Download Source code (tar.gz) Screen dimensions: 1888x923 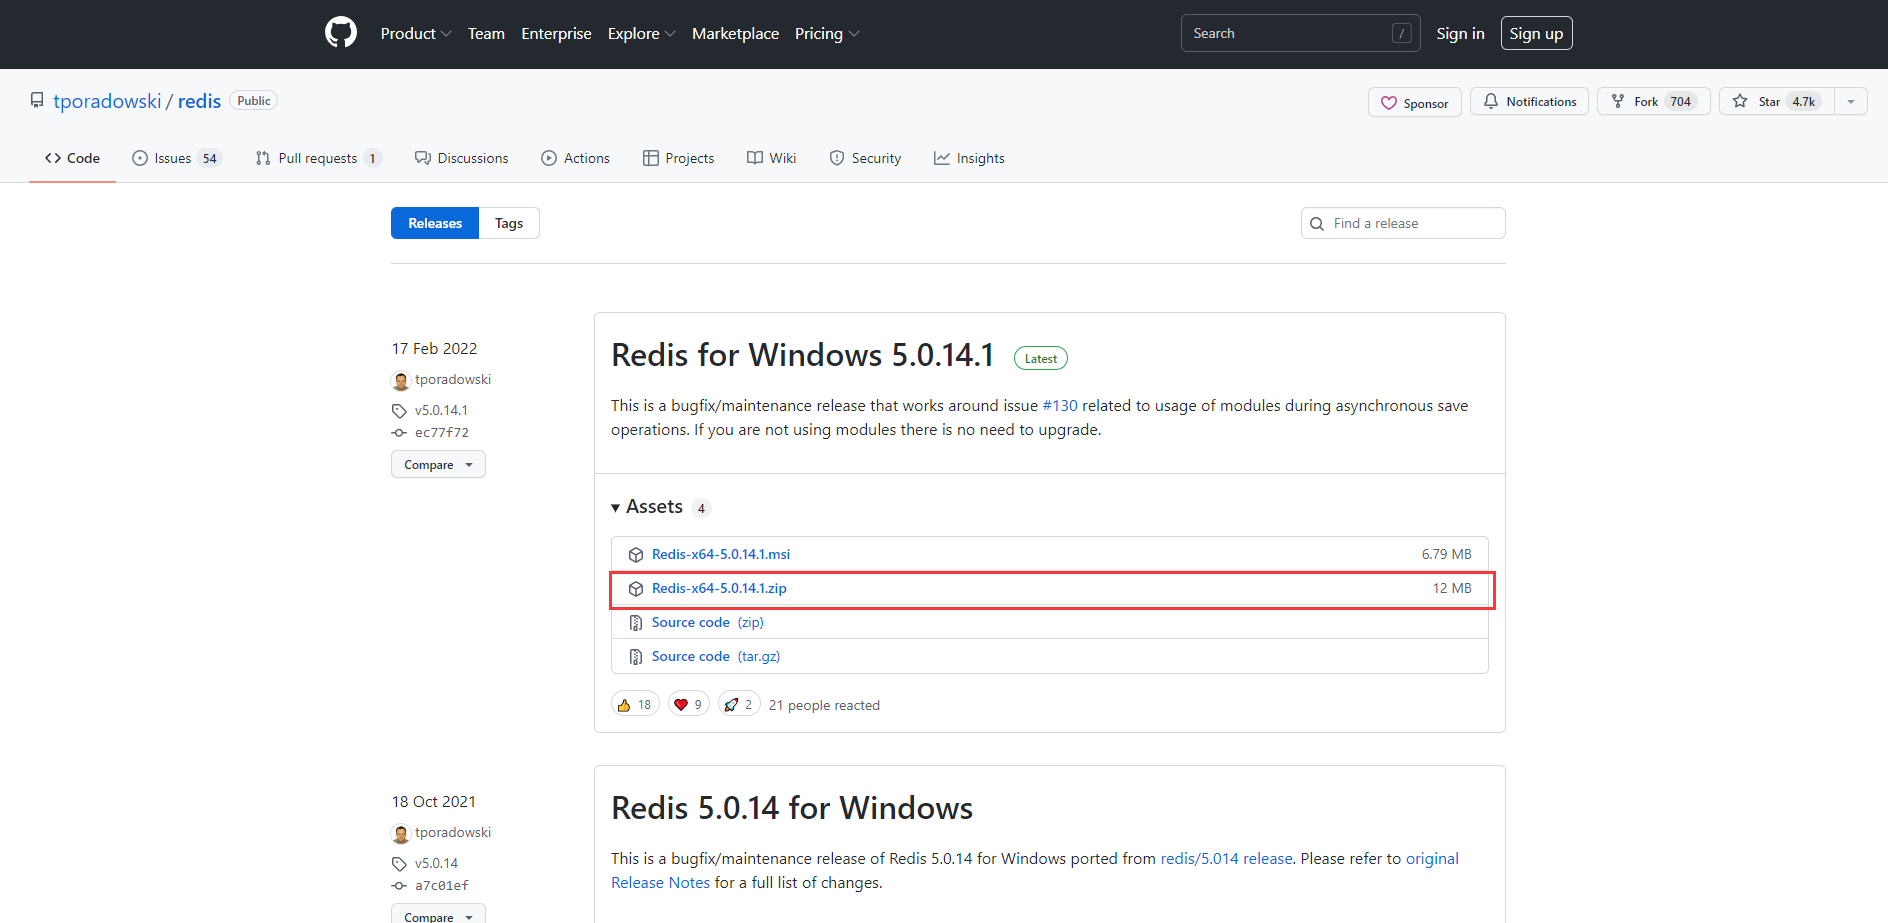(716, 656)
